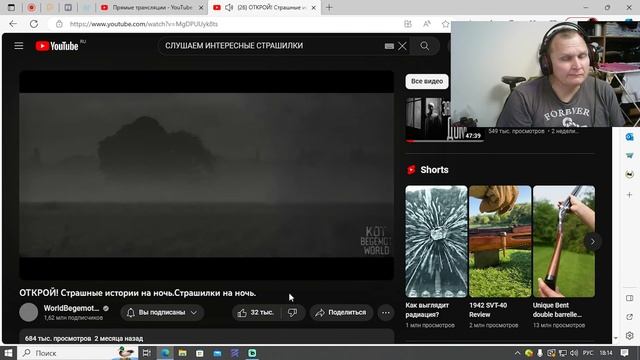Image resolution: width=640 pixels, height=360 pixels.
Task: Open the on-screen keyboard in search box
Action: [389, 46]
